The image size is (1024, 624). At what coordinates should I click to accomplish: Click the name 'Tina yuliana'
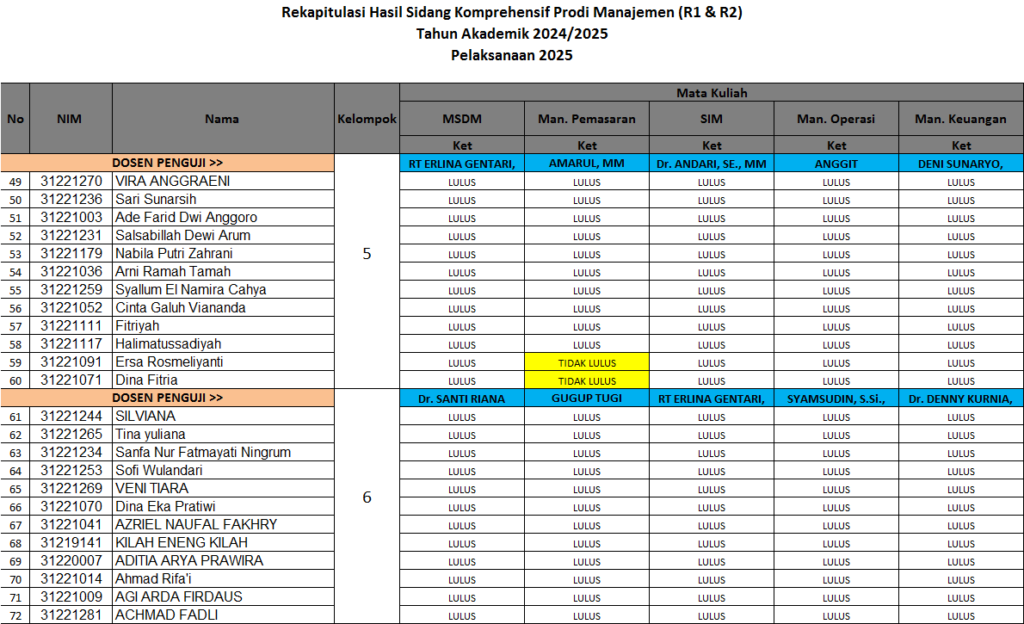pyautogui.click(x=150, y=434)
